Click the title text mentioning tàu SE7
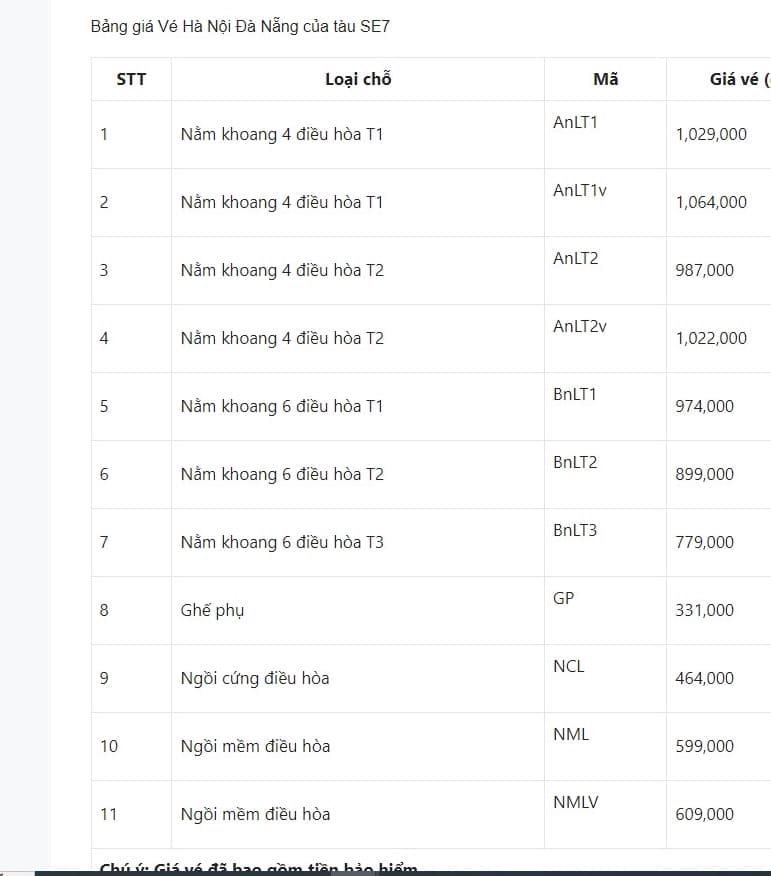The height and width of the screenshot is (876, 771). (x=240, y=26)
